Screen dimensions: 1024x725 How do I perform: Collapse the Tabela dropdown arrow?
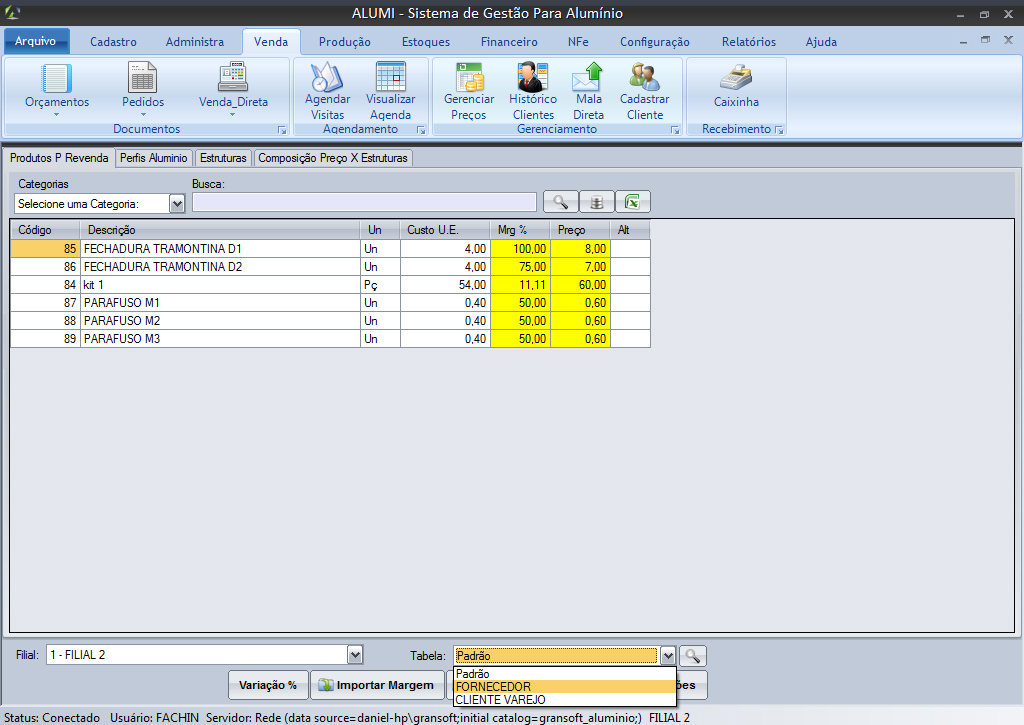(667, 656)
